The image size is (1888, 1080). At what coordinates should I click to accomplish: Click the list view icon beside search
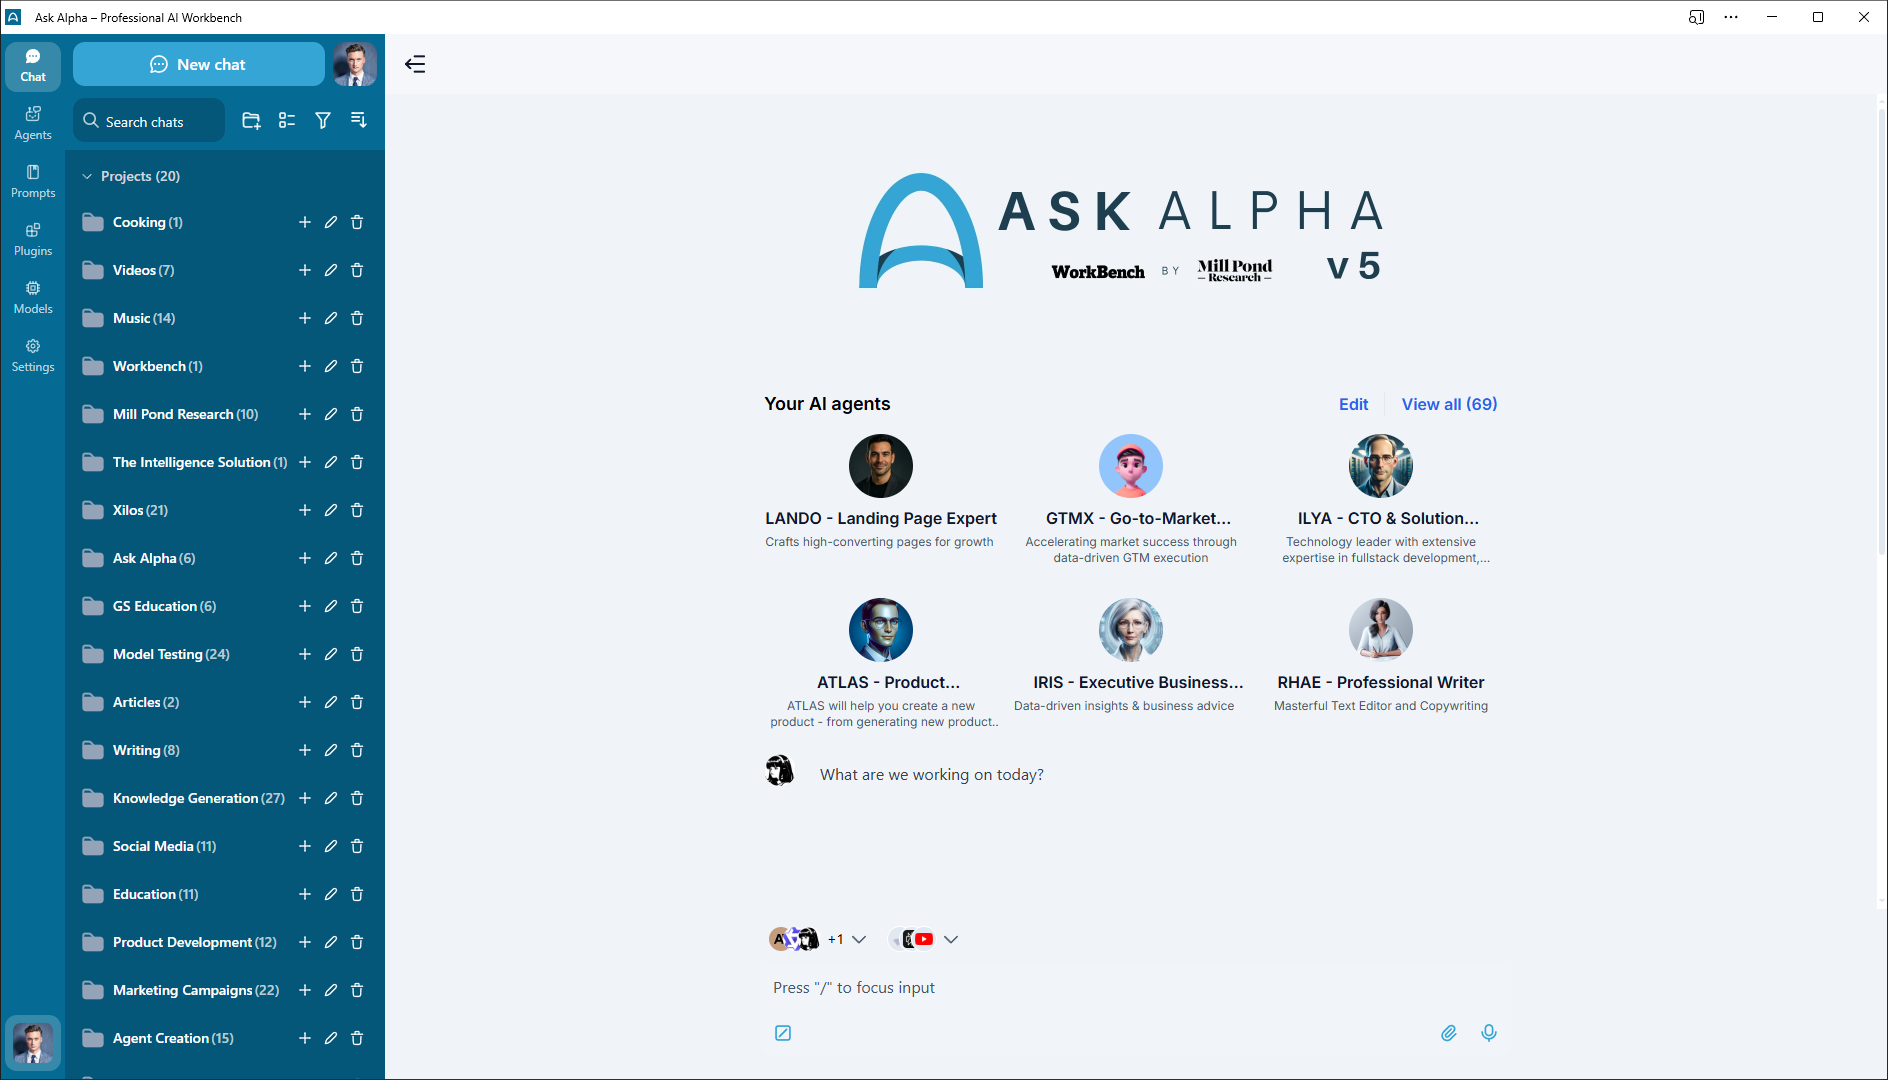pos(287,121)
